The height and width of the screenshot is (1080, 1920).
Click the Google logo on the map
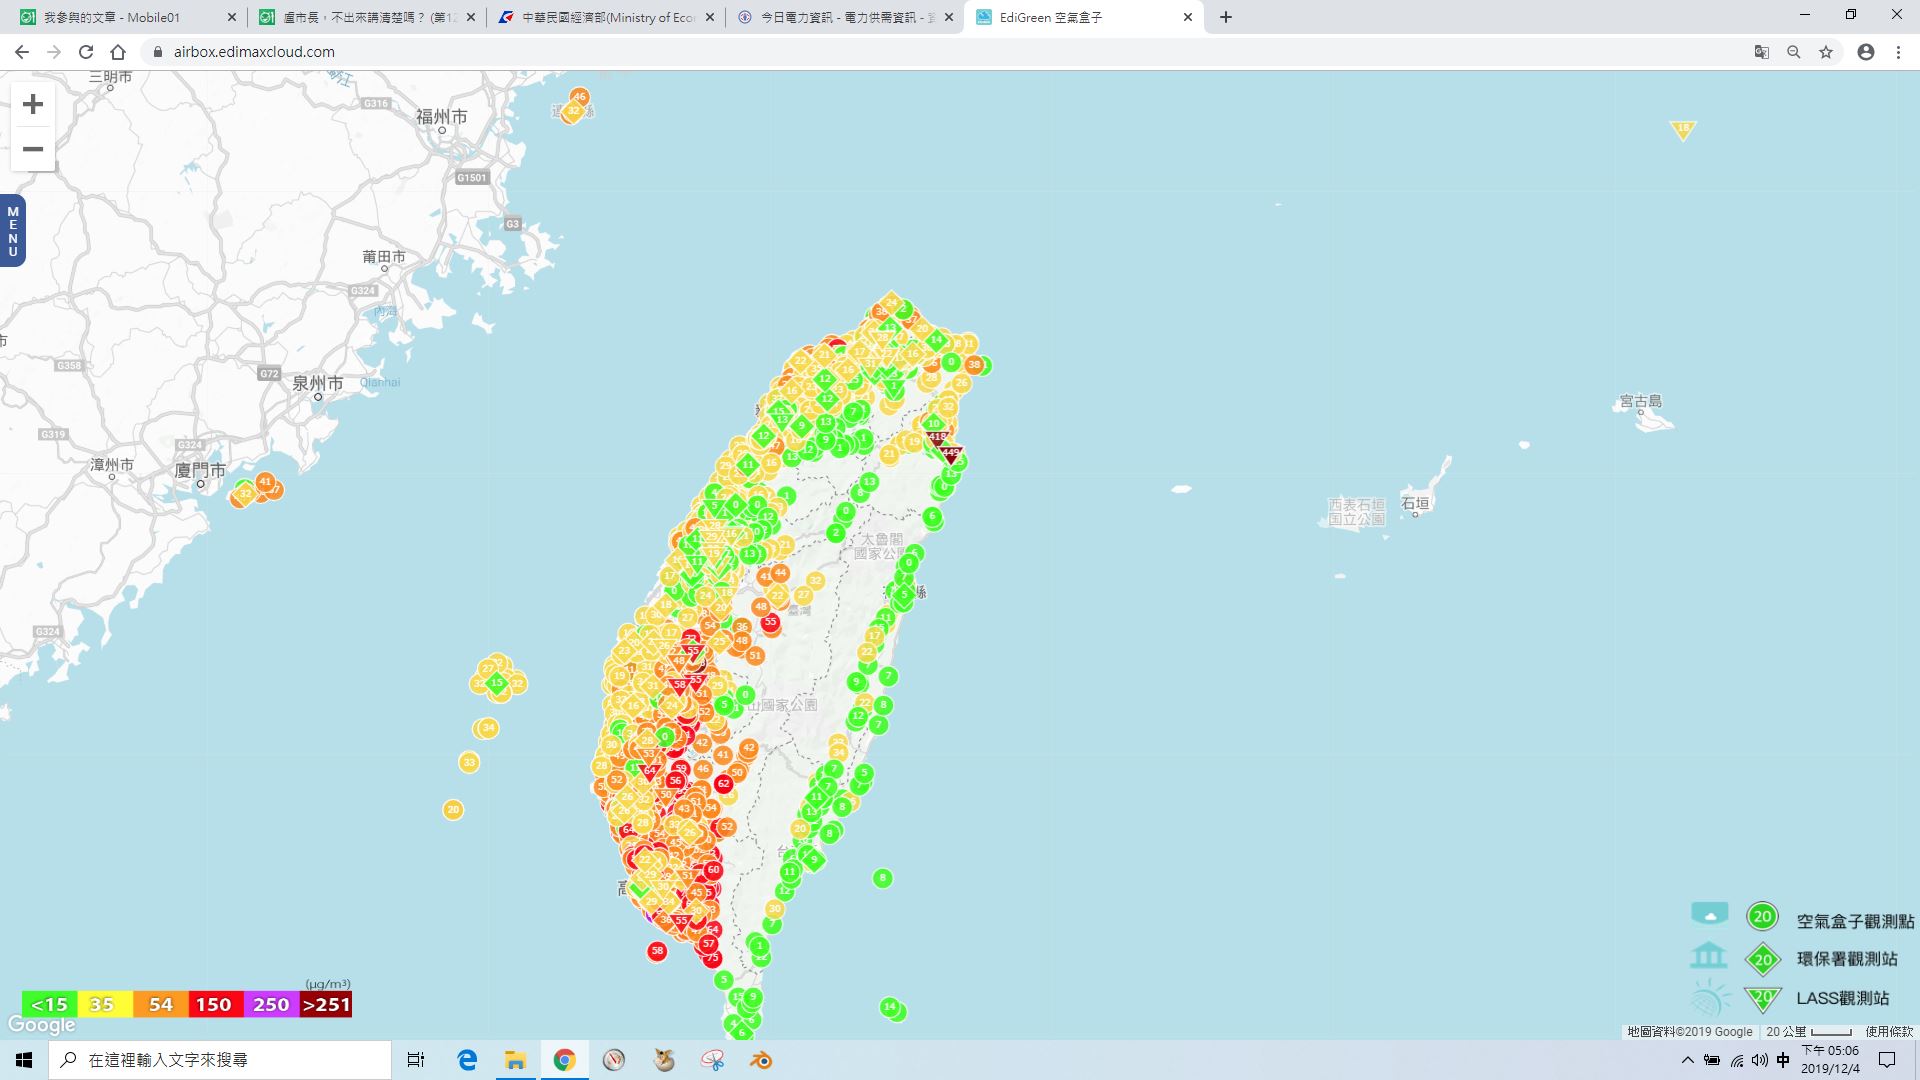[x=42, y=1025]
